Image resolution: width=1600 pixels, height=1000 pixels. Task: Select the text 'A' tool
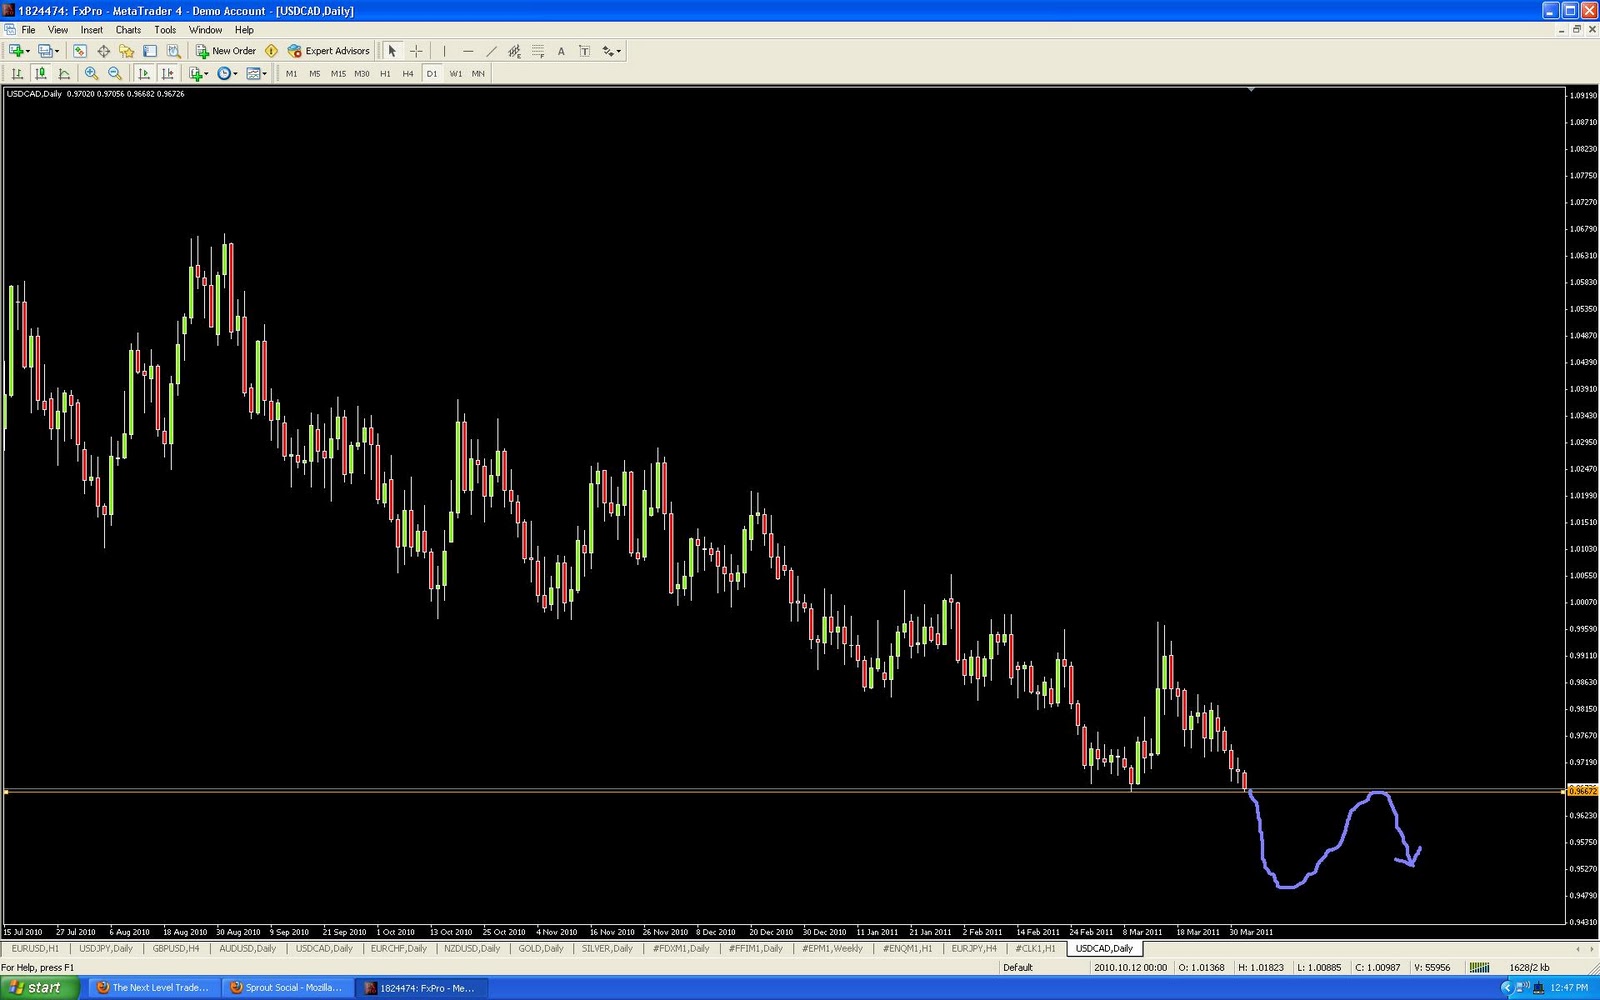tap(561, 51)
